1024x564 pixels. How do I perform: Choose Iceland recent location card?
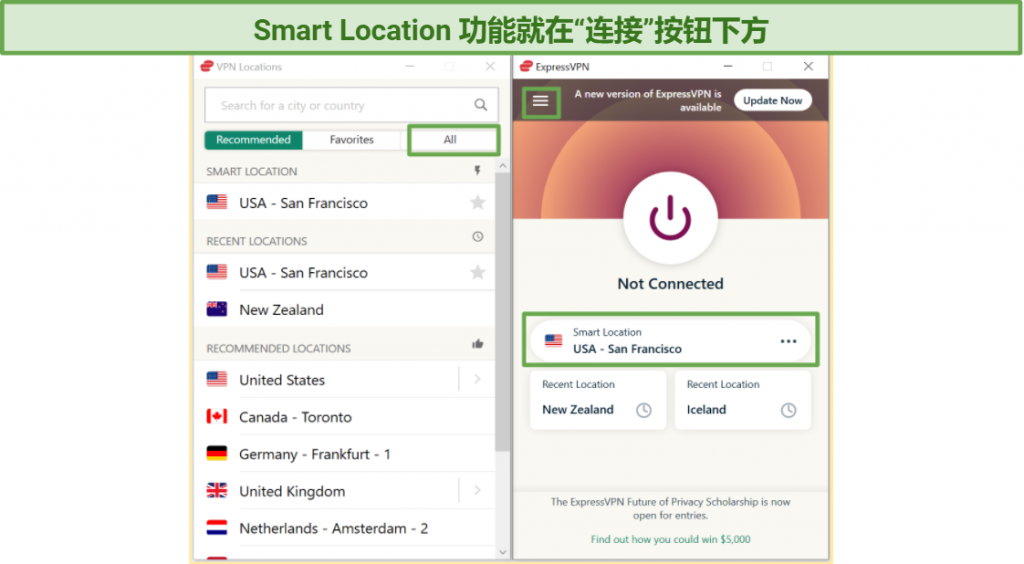click(743, 400)
